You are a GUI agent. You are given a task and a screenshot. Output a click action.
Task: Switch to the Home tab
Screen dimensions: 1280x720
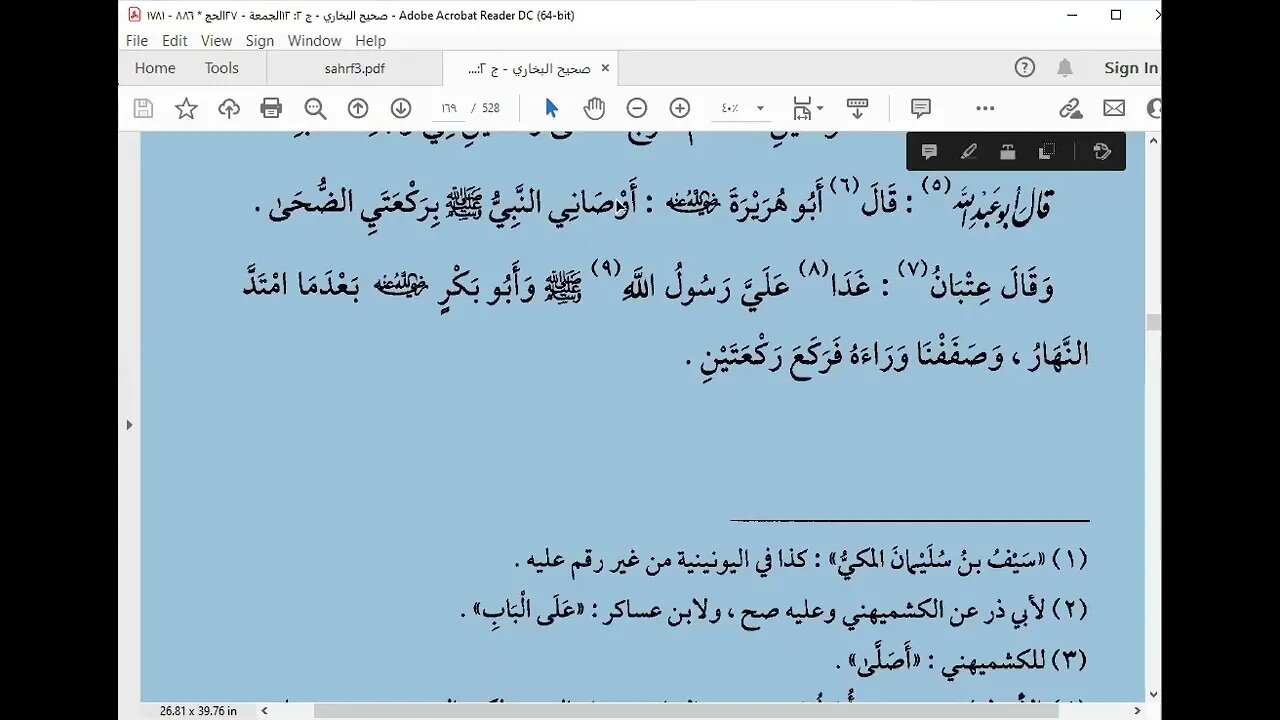[x=155, y=68]
